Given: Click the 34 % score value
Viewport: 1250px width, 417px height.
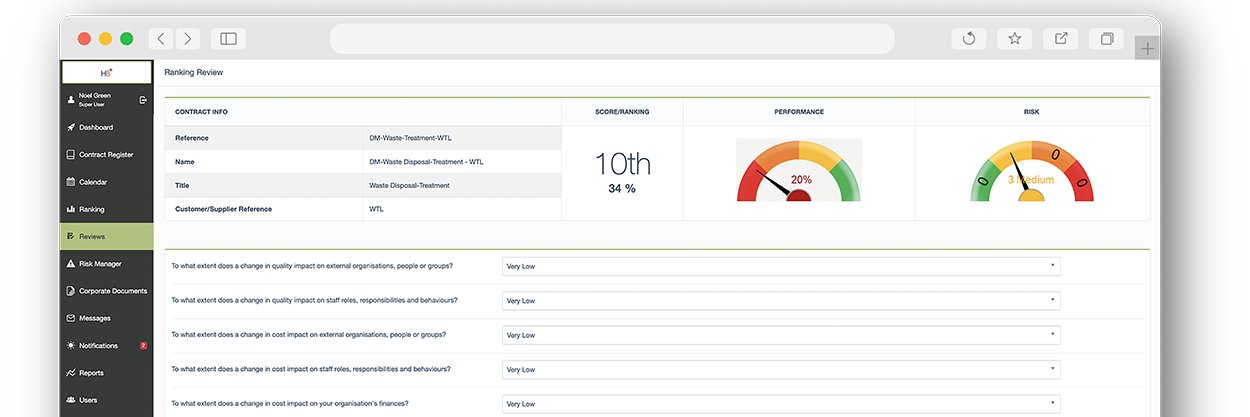Looking at the screenshot, I should tap(622, 188).
